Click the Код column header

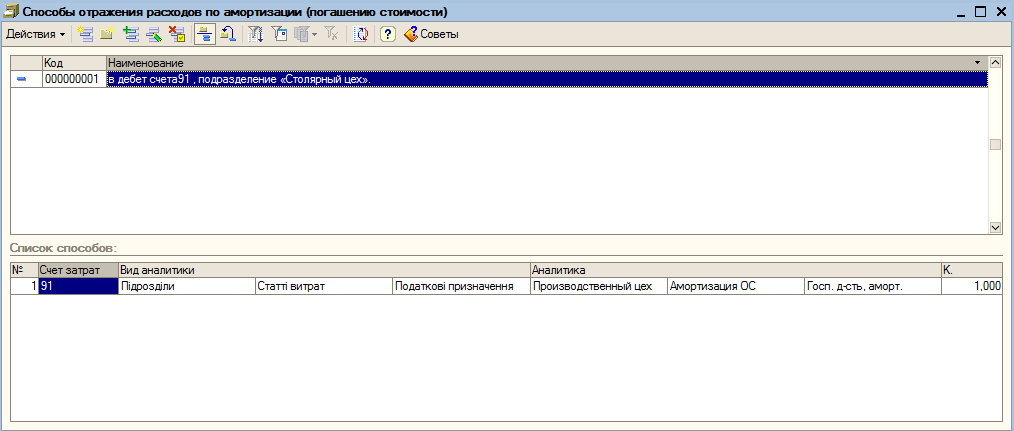point(74,63)
